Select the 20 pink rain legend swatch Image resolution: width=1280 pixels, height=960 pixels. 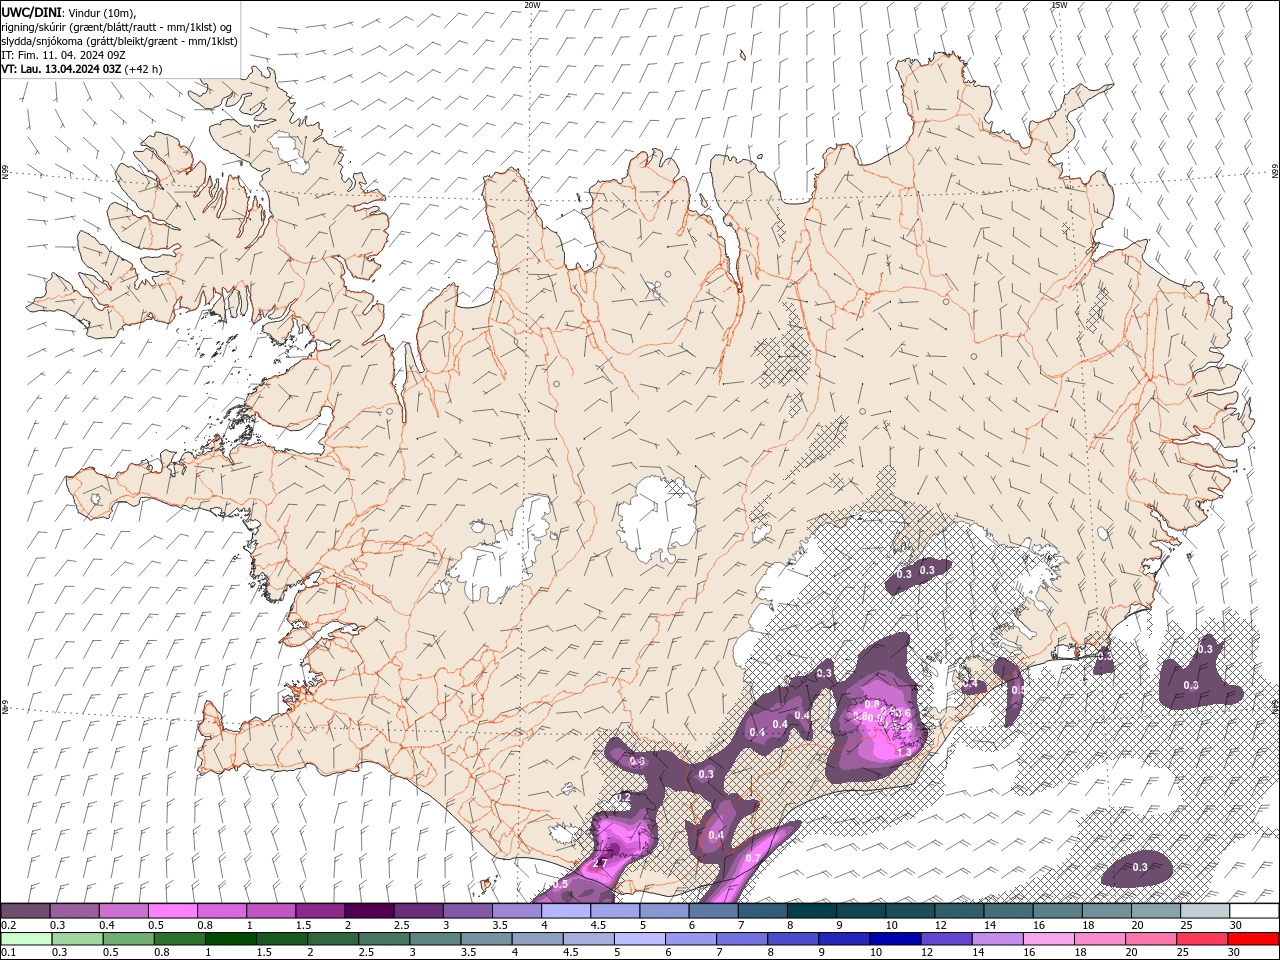1151,939
